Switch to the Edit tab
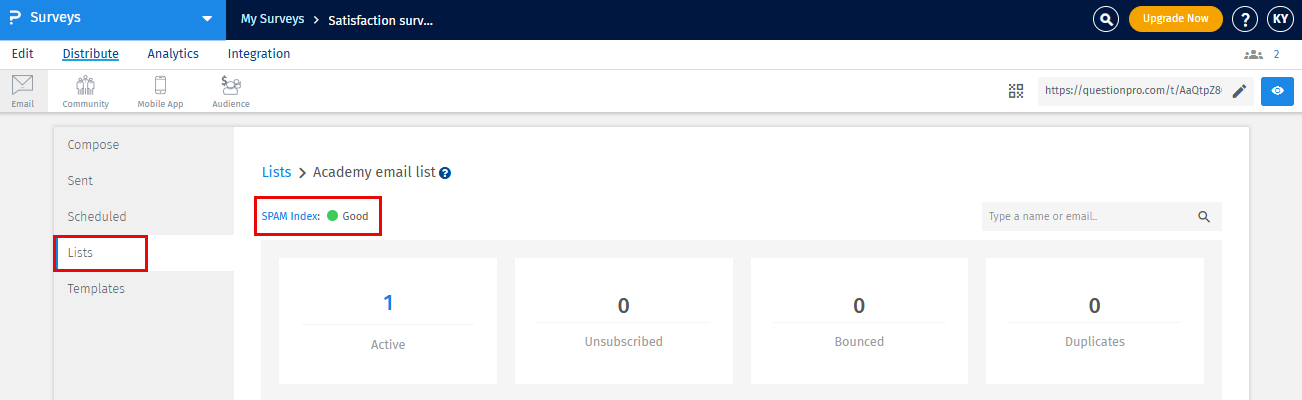 23,54
